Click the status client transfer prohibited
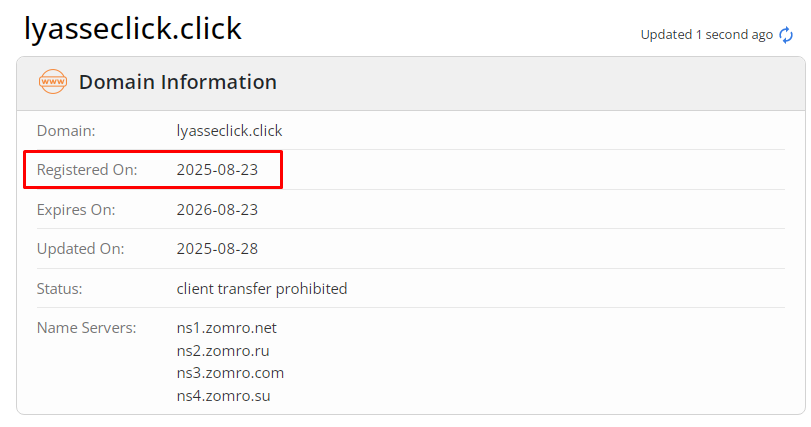 point(262,289)
